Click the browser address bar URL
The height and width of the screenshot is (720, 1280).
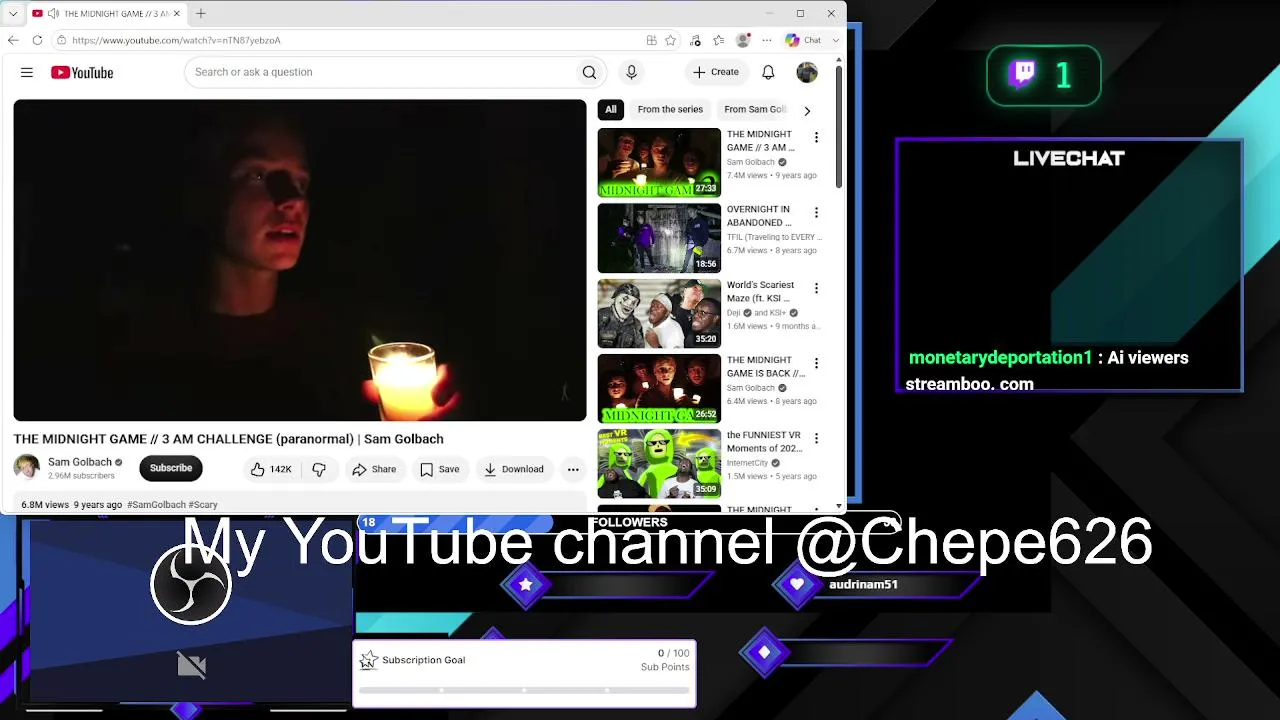coord(176,40)
